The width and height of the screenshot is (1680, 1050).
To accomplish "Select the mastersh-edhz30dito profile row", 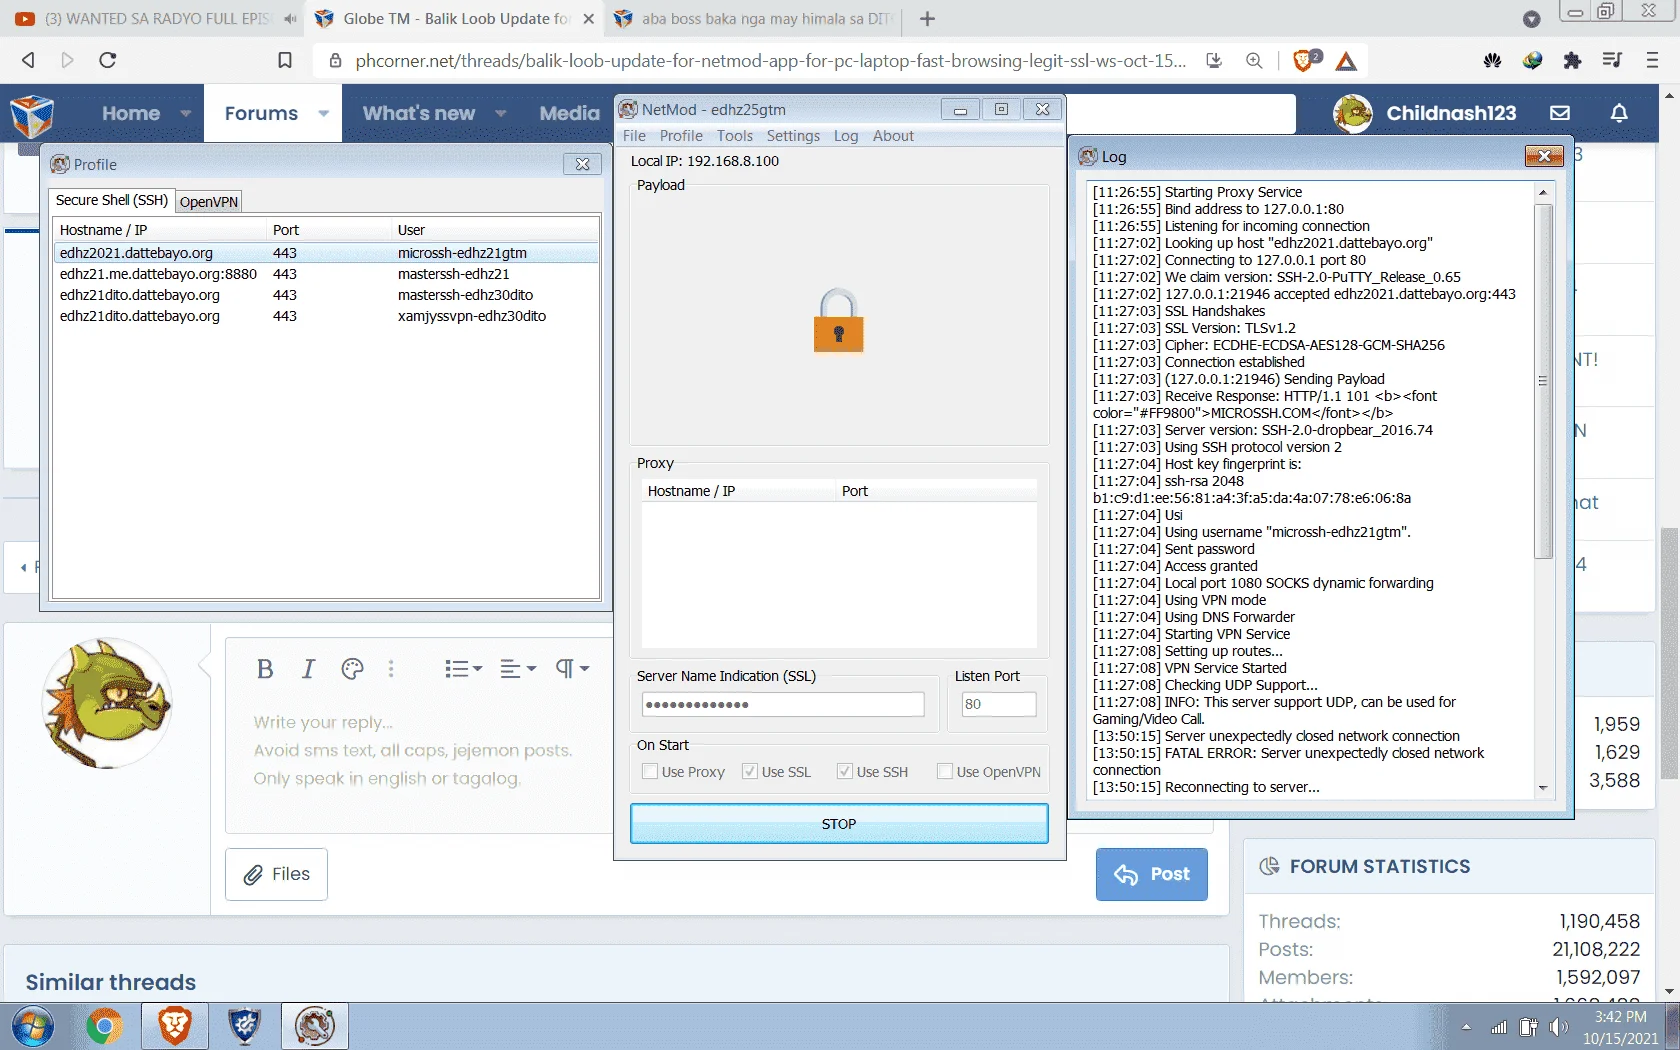I will point(326,295).
